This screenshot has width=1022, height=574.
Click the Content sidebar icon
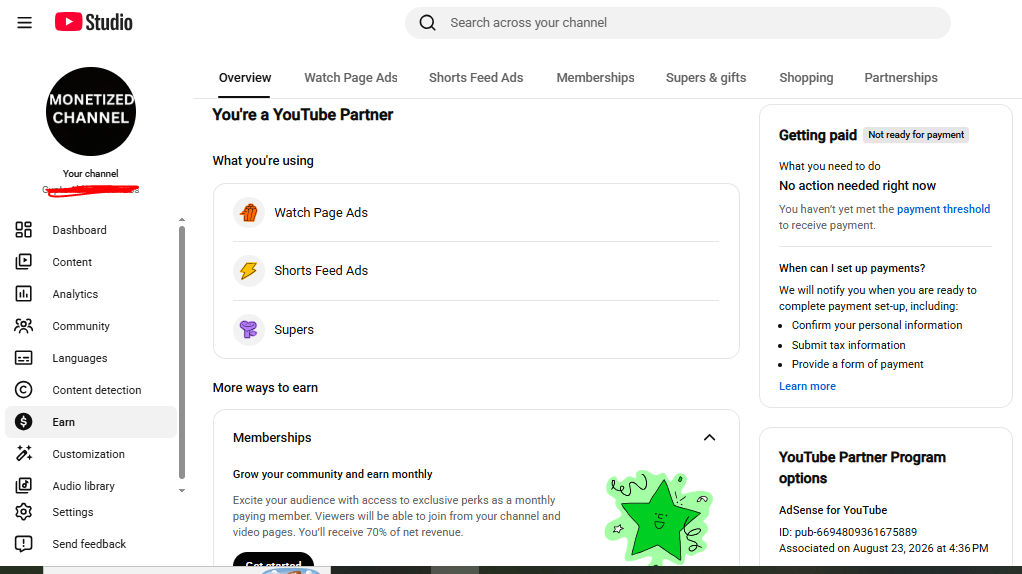(23, 262)
